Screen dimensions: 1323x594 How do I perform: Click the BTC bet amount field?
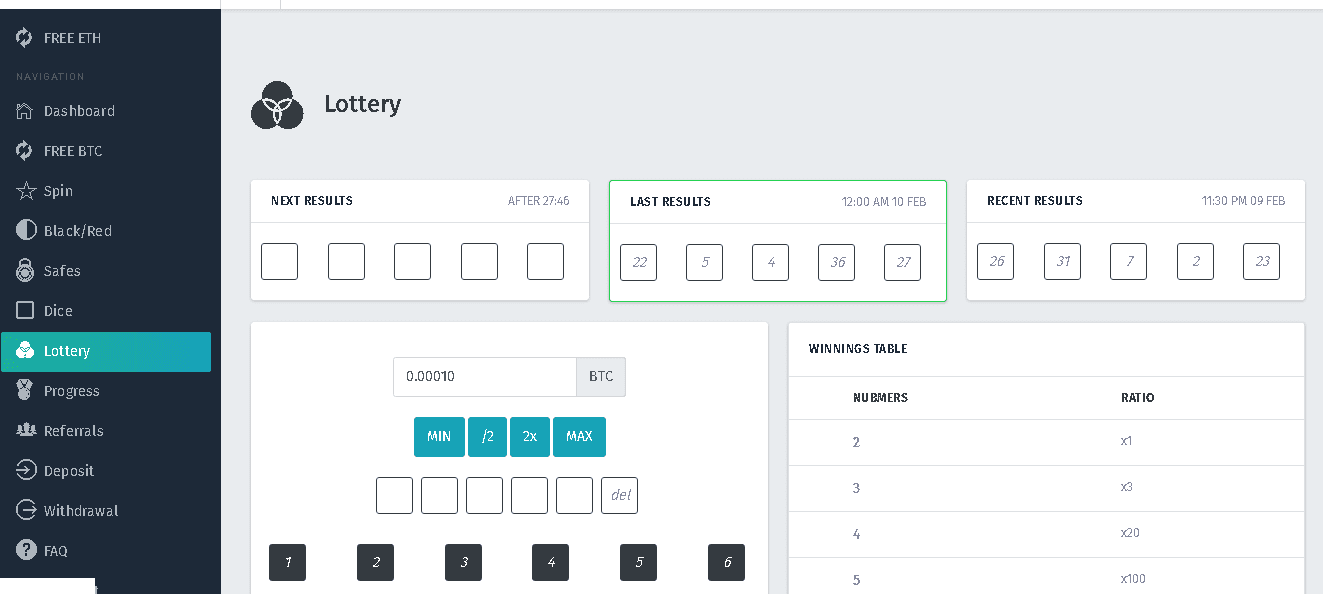pos(484,377)
